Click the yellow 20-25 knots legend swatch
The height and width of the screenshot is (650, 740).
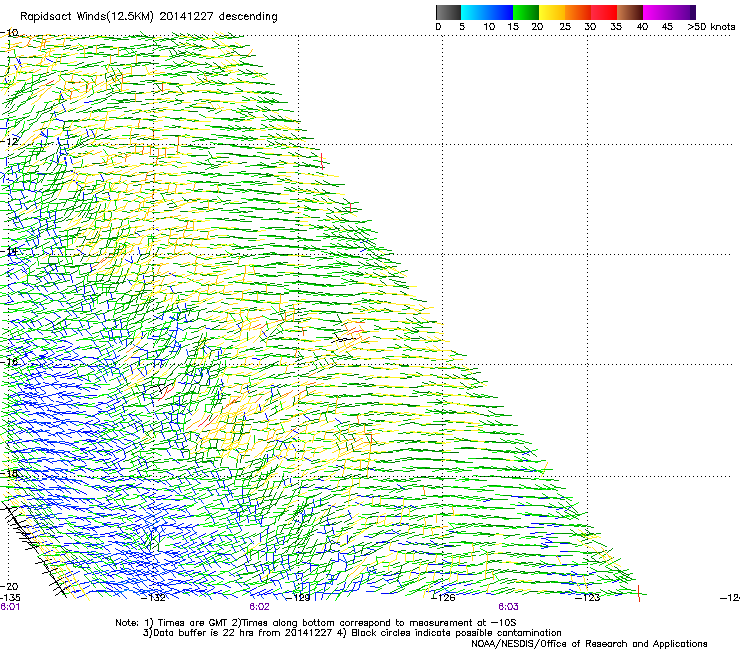pos(552,12)
